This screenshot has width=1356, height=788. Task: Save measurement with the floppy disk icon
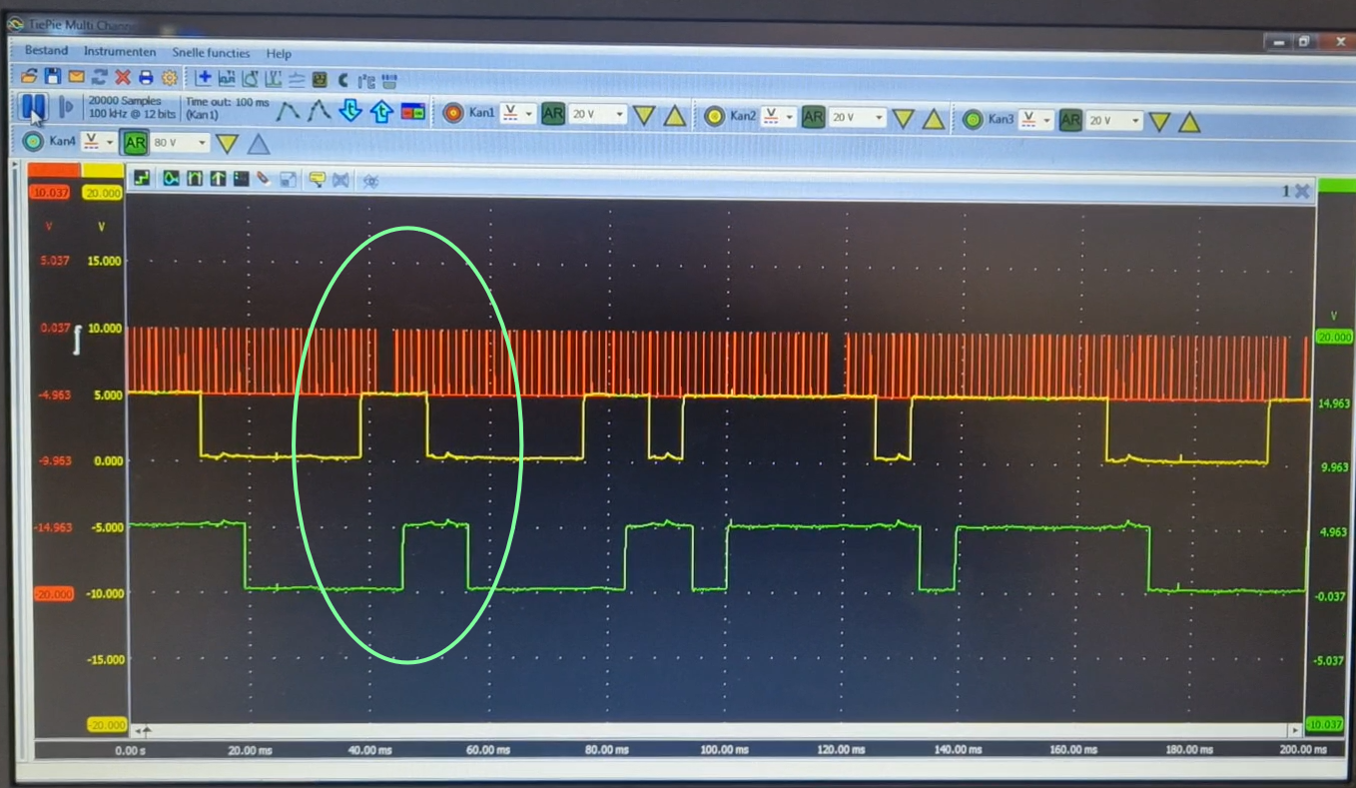click(52, 77)
